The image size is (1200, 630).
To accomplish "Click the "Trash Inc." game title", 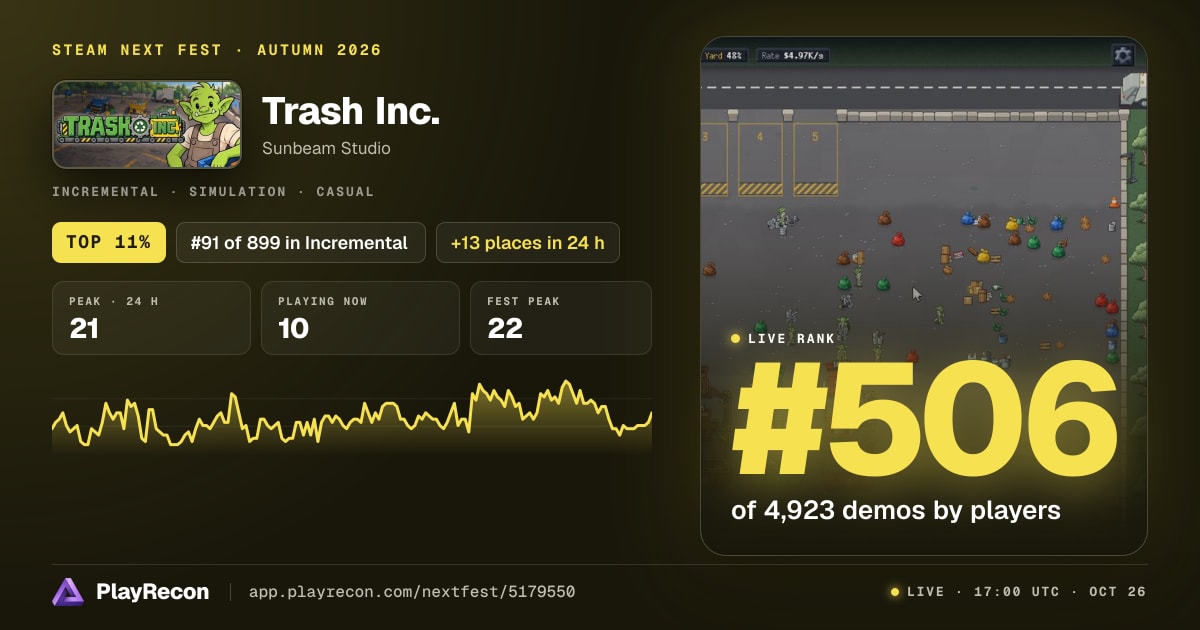I will tap(351, 112).
